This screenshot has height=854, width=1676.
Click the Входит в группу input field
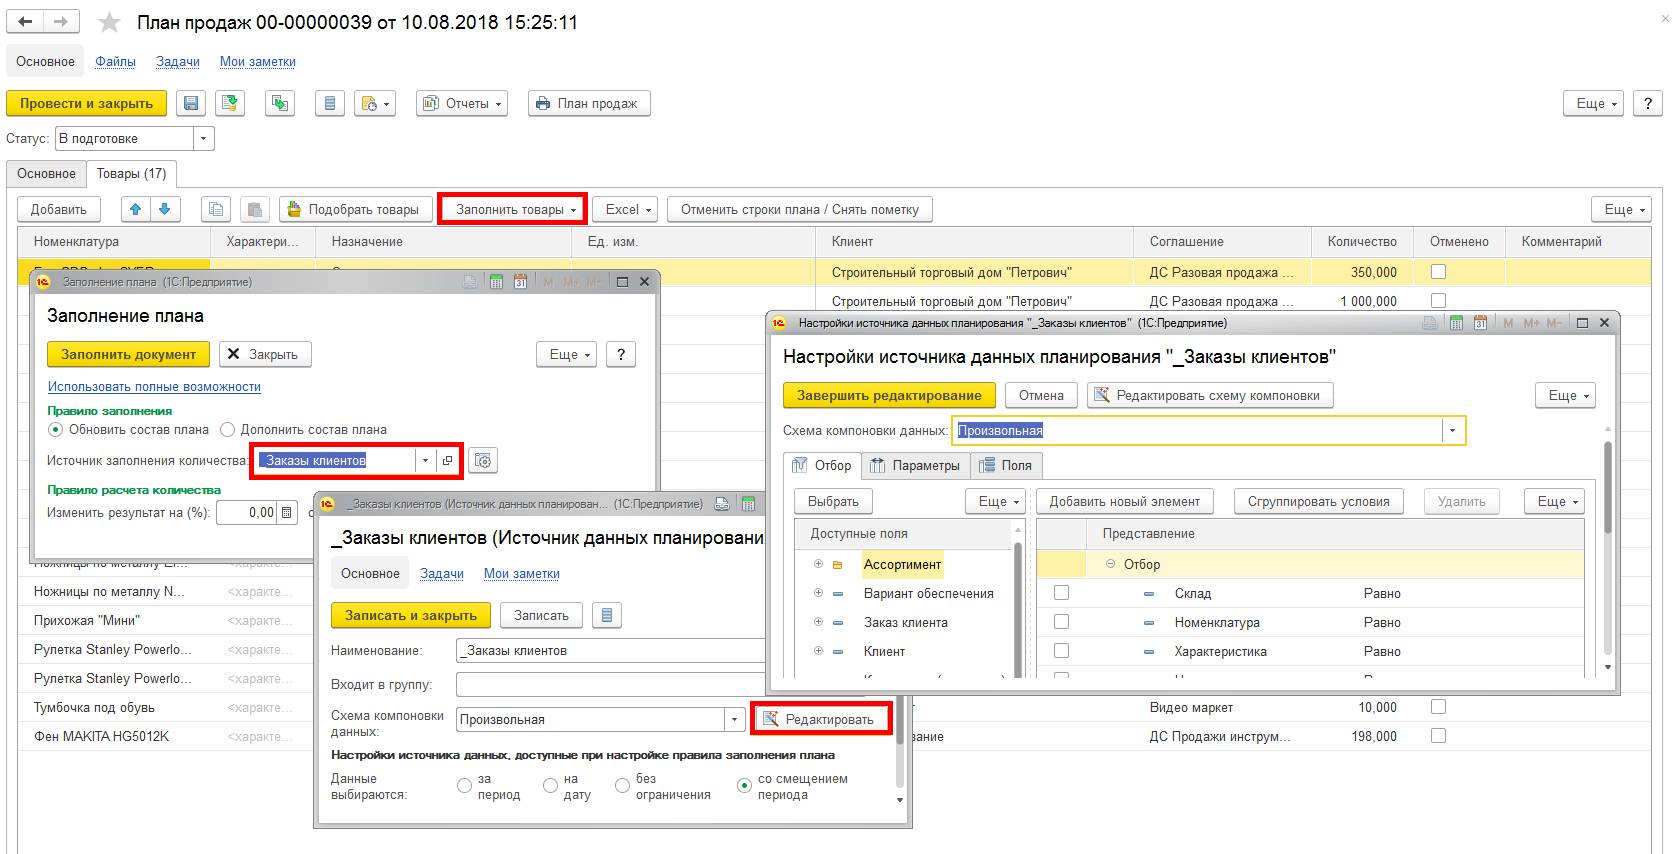pyautogui.click(x=611, y=685)
